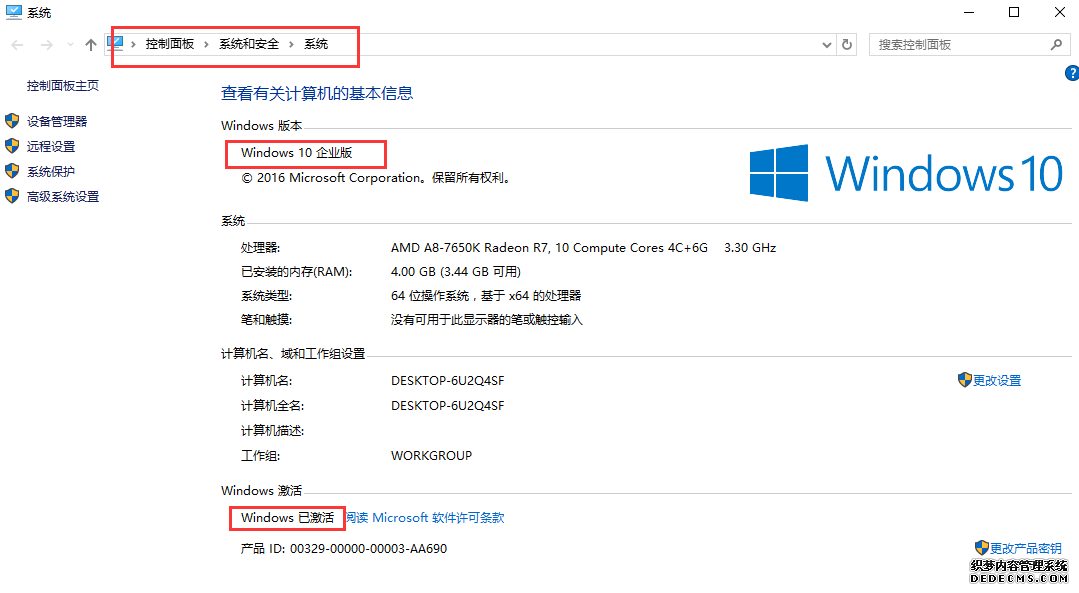Close the 系统 window
Viewport: 1079px width, 593px height.
tap(1060, 12)
